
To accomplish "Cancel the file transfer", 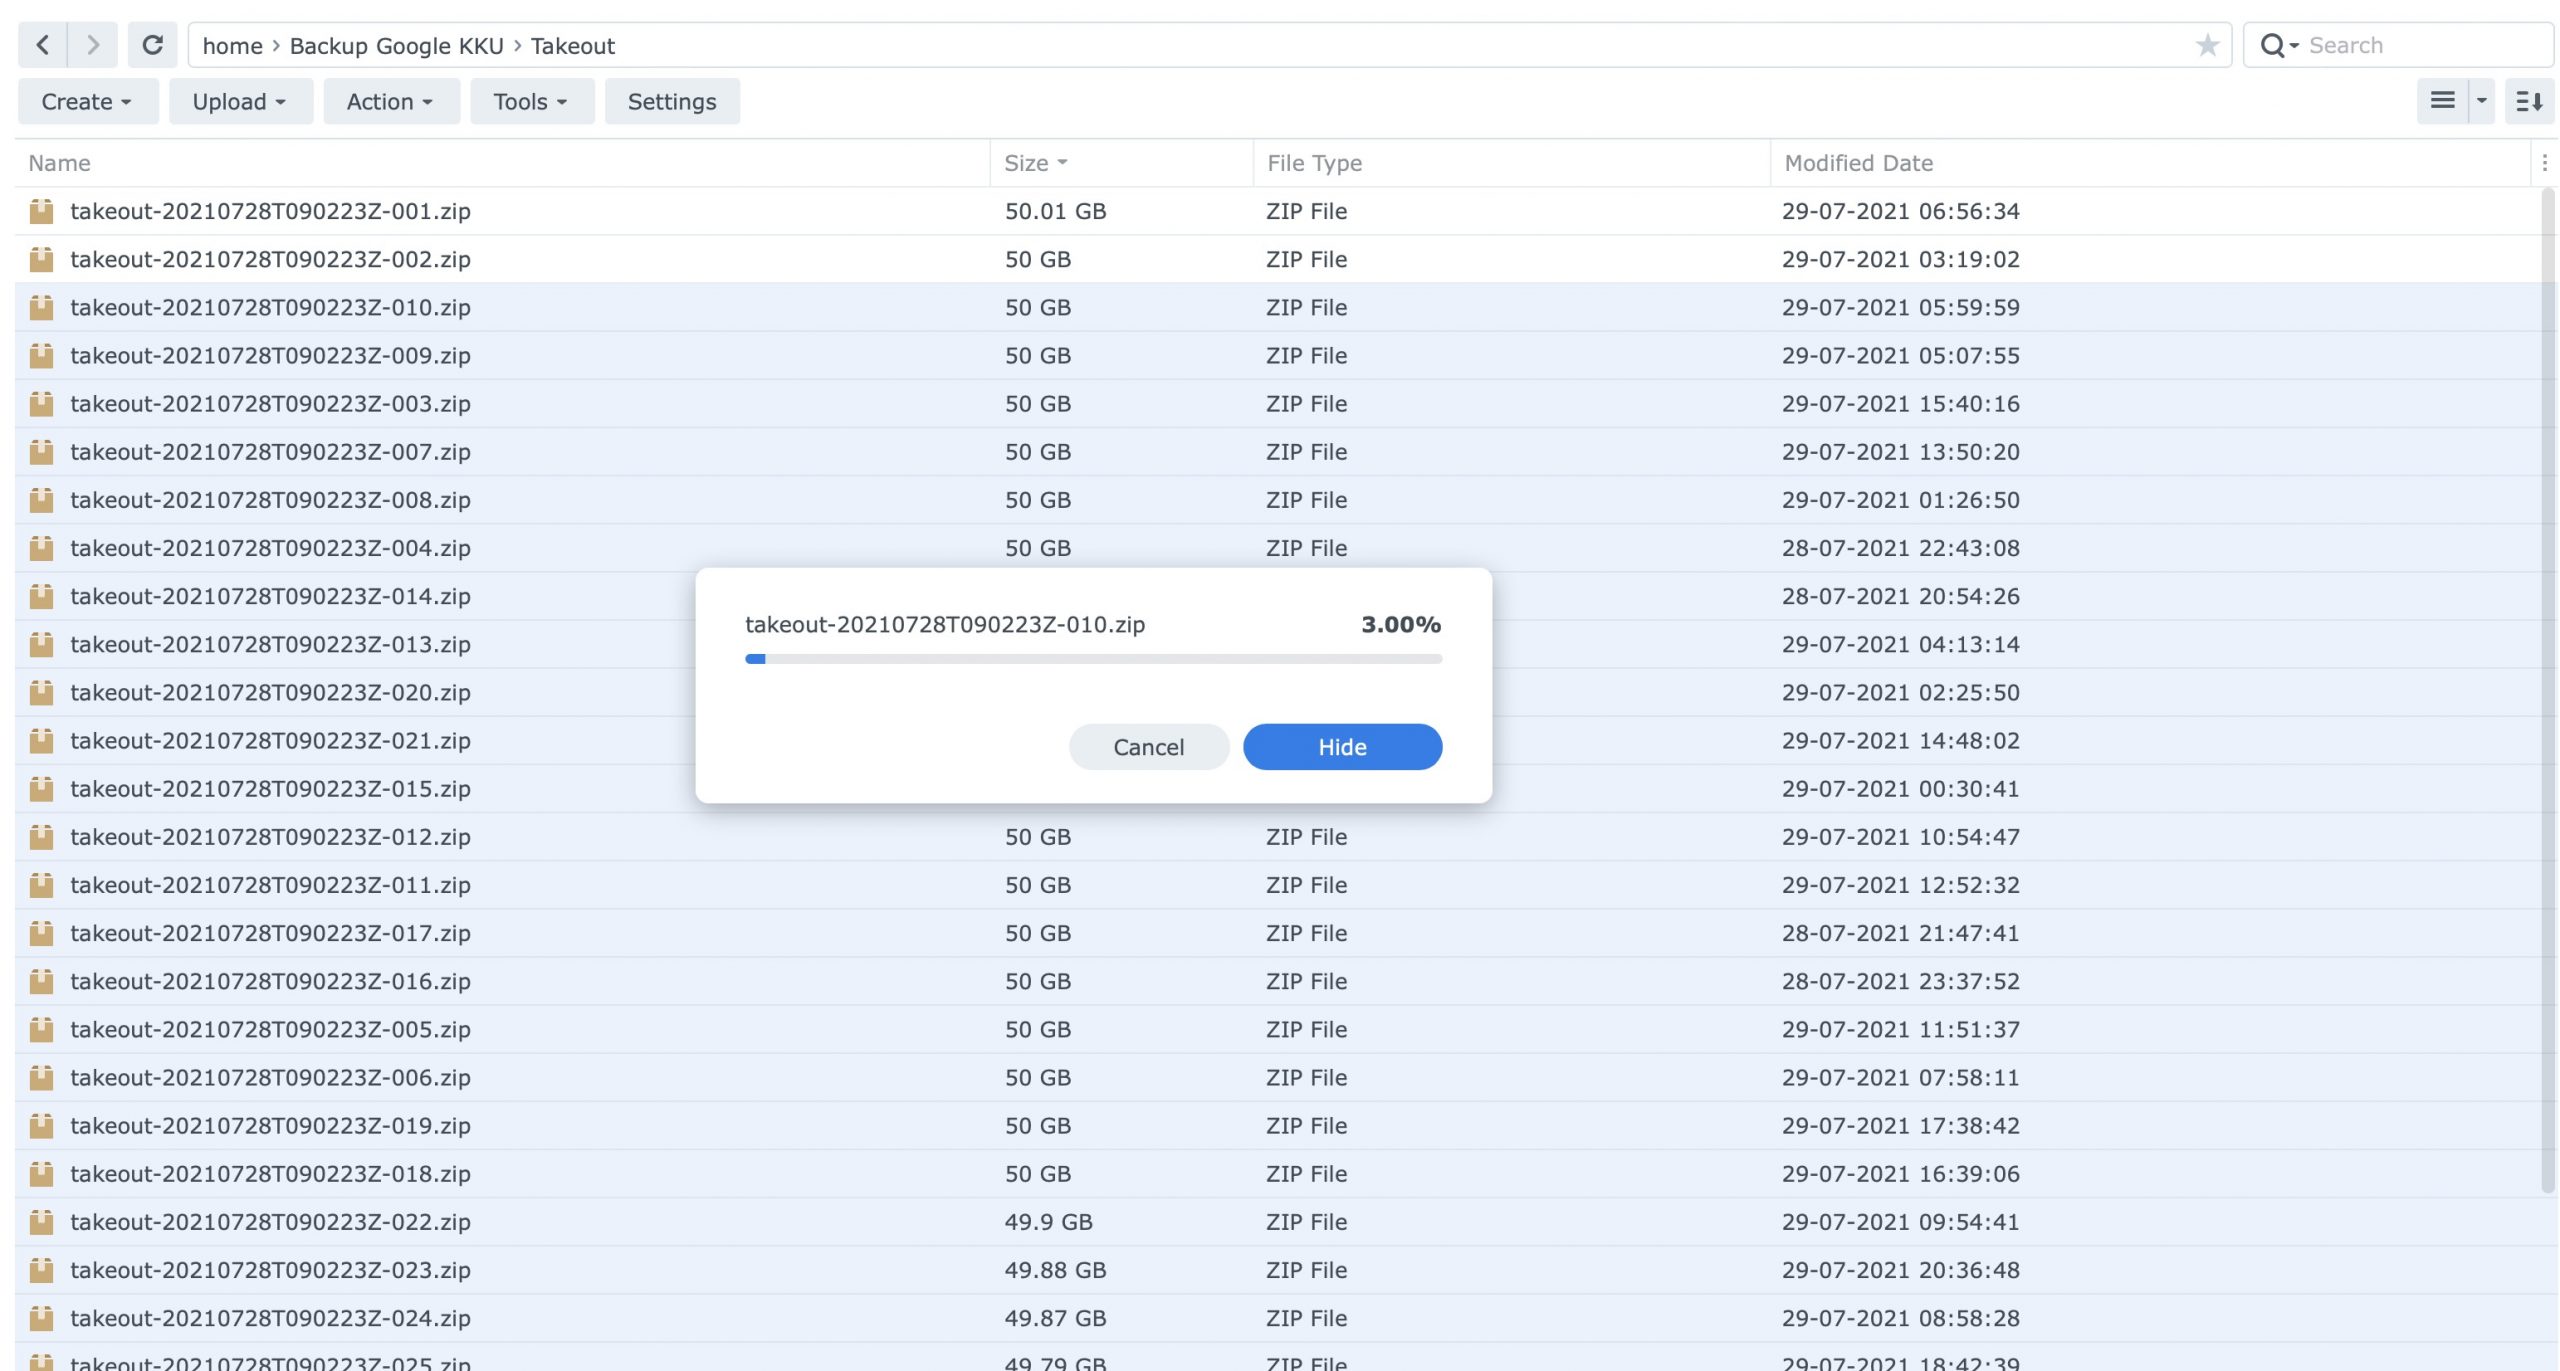I will tap(1148, 747).
